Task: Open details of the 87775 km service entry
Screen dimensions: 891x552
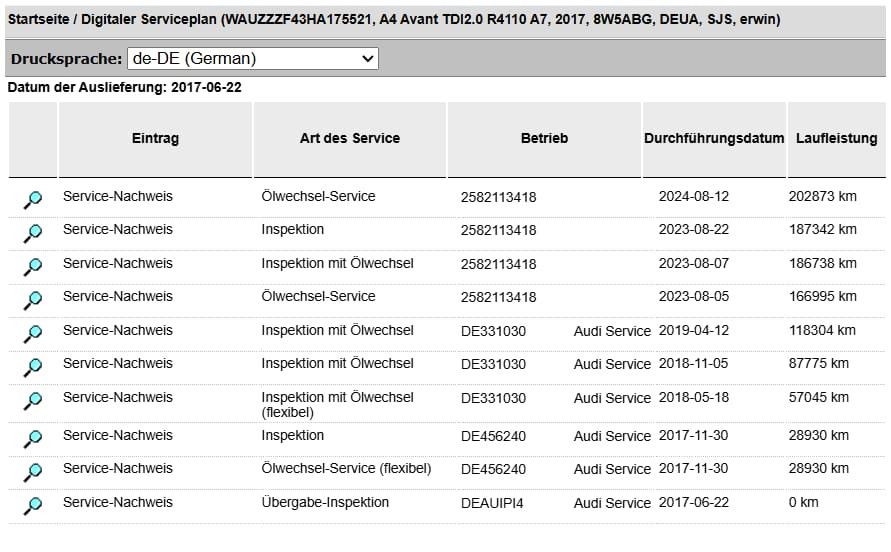Action: (33, 367)
